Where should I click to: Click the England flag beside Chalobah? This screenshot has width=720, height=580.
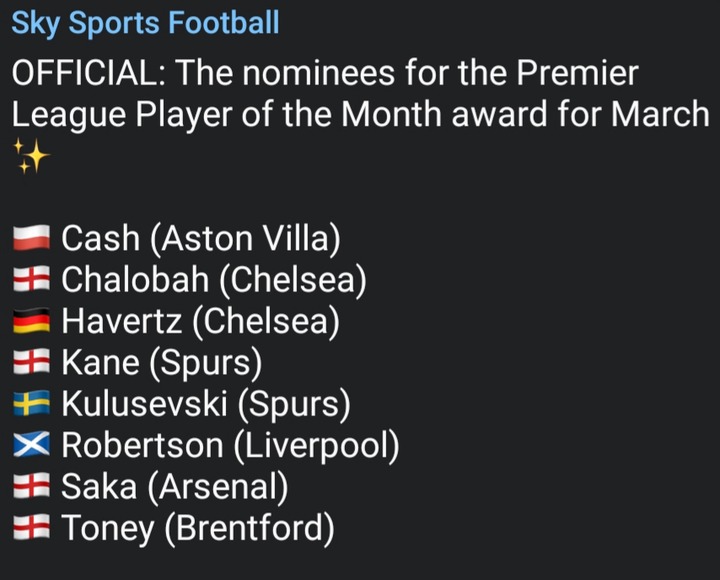pyautogui.click(x=31, y=279)
